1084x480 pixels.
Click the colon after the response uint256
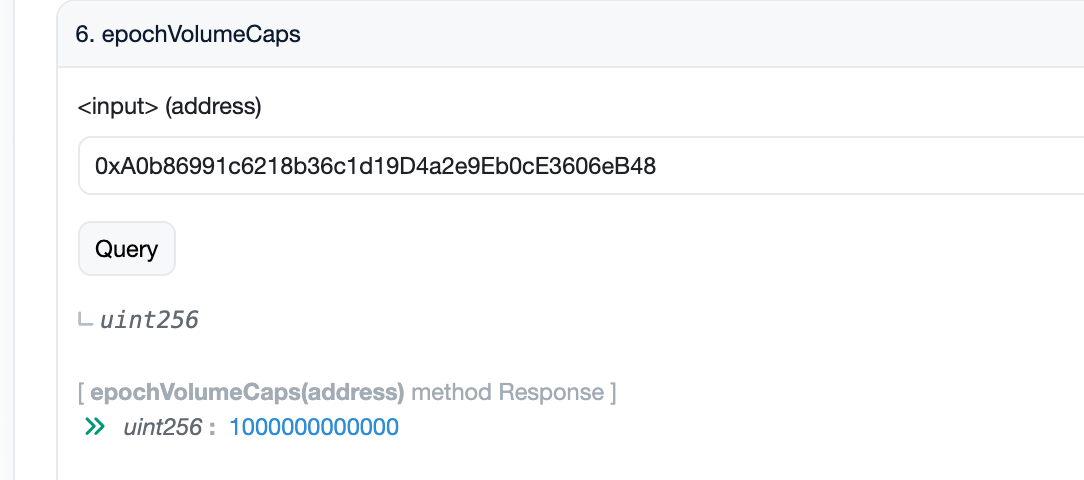coord(213,428)
